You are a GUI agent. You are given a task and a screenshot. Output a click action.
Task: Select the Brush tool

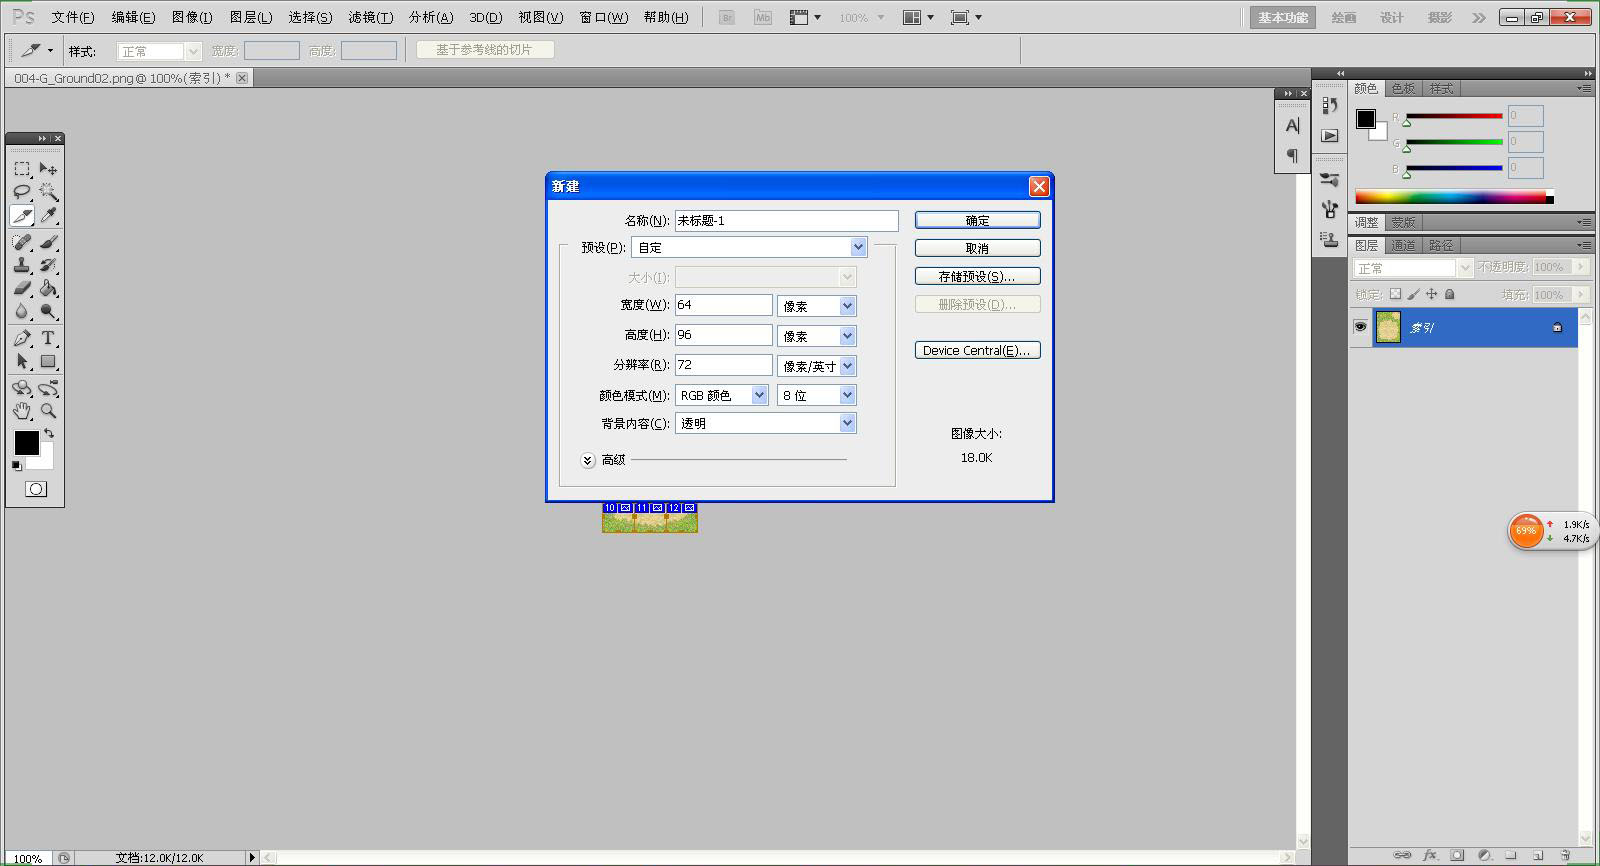pyautogui.click(x=48, y=242)
